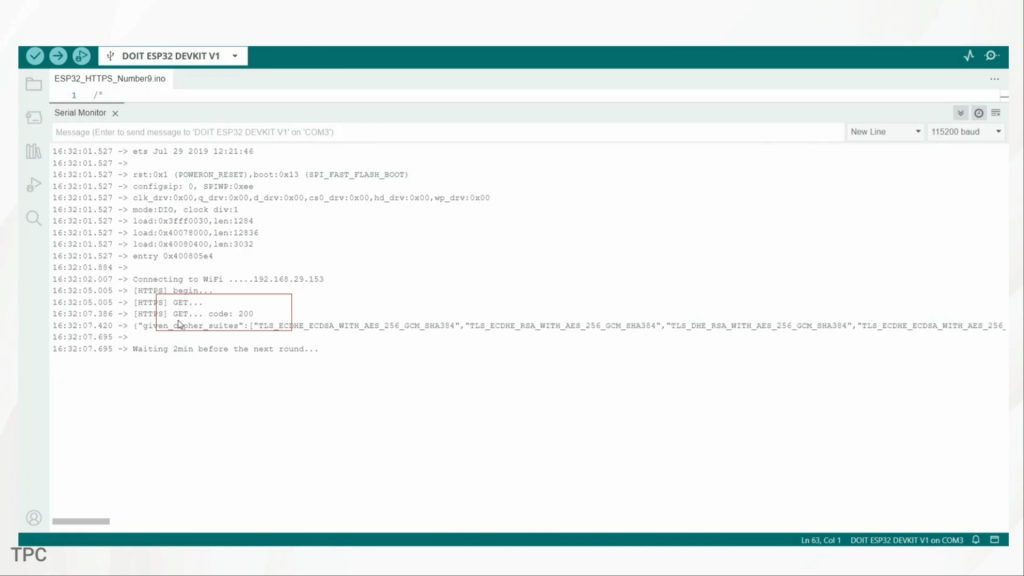
Task: Expand the New Line ending dropdown
Action: click(x=884, y=132)
